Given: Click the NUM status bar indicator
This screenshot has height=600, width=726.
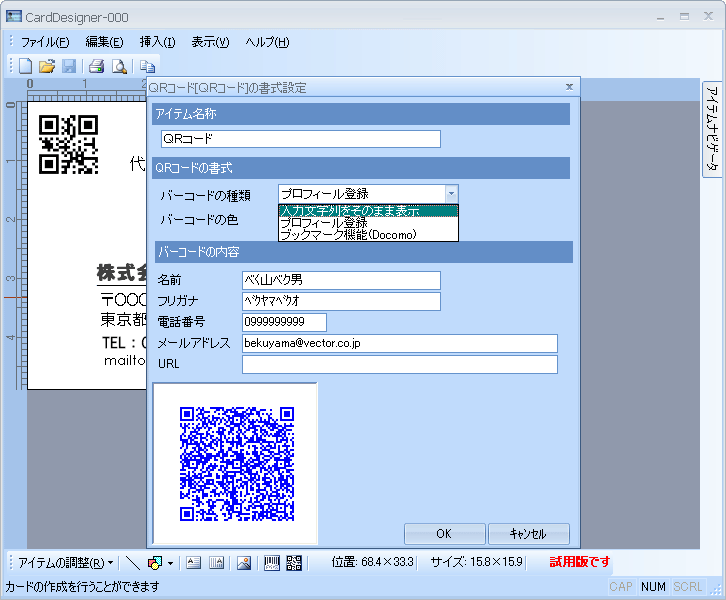Looking at the screenshot, I should (x=653, y=587).
